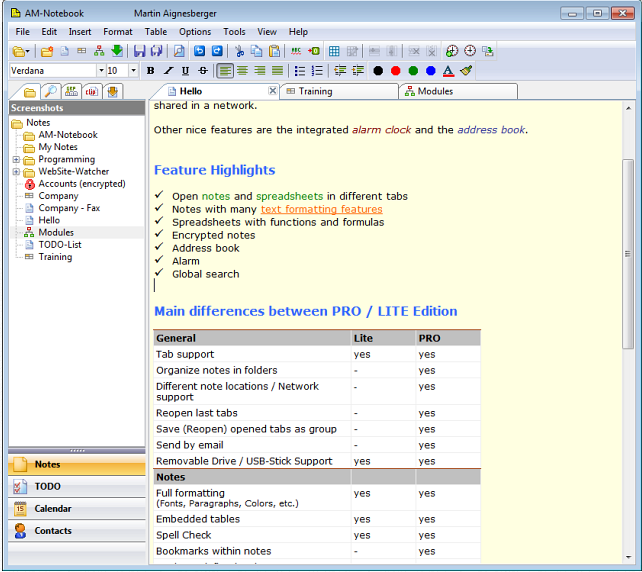The width and height of the screenshot is (642, 572).
Task: Click the font color 'A' icon
Action: [448, 71]
